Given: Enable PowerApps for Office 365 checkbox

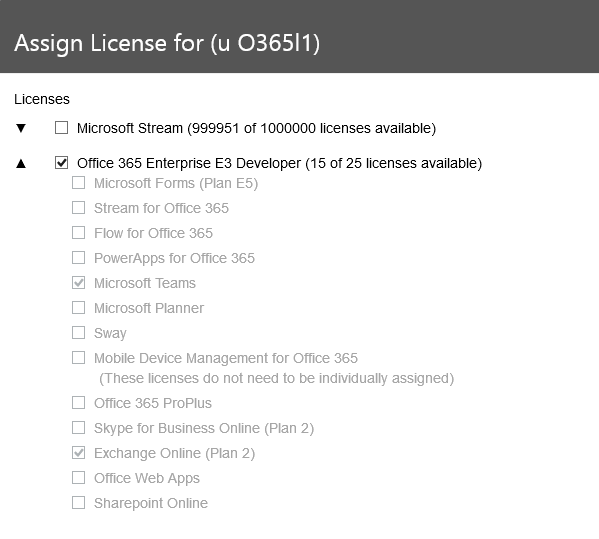Looking at the screenshot, I should tap(79, 258).
